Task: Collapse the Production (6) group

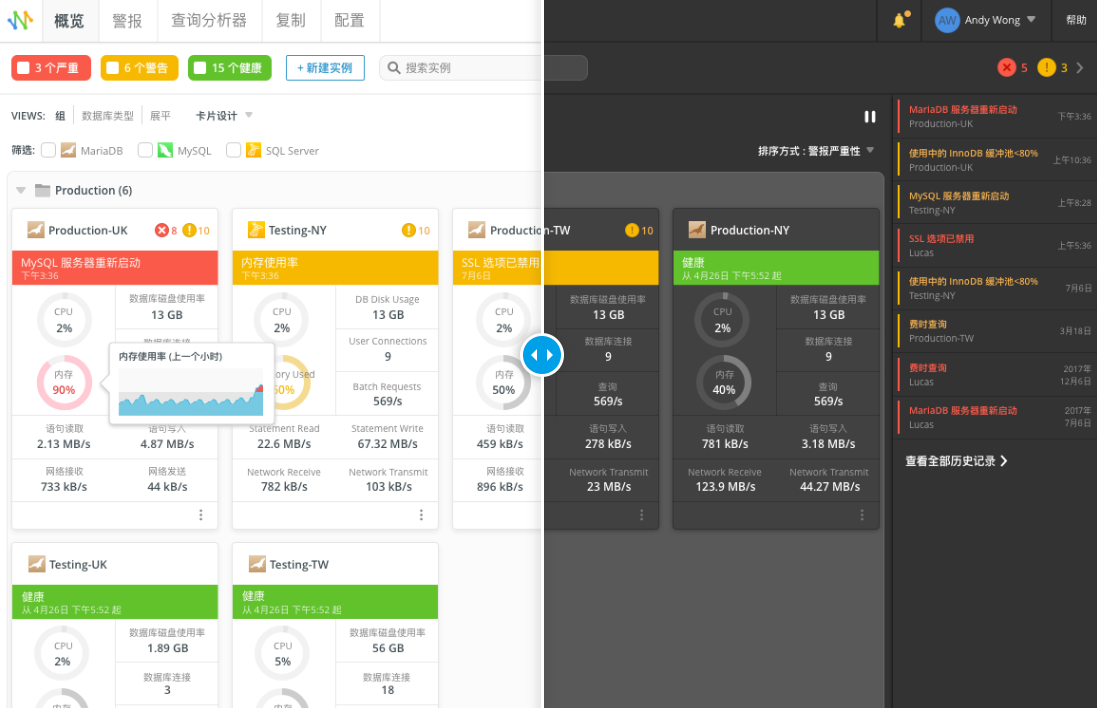Action: [21, 190]
